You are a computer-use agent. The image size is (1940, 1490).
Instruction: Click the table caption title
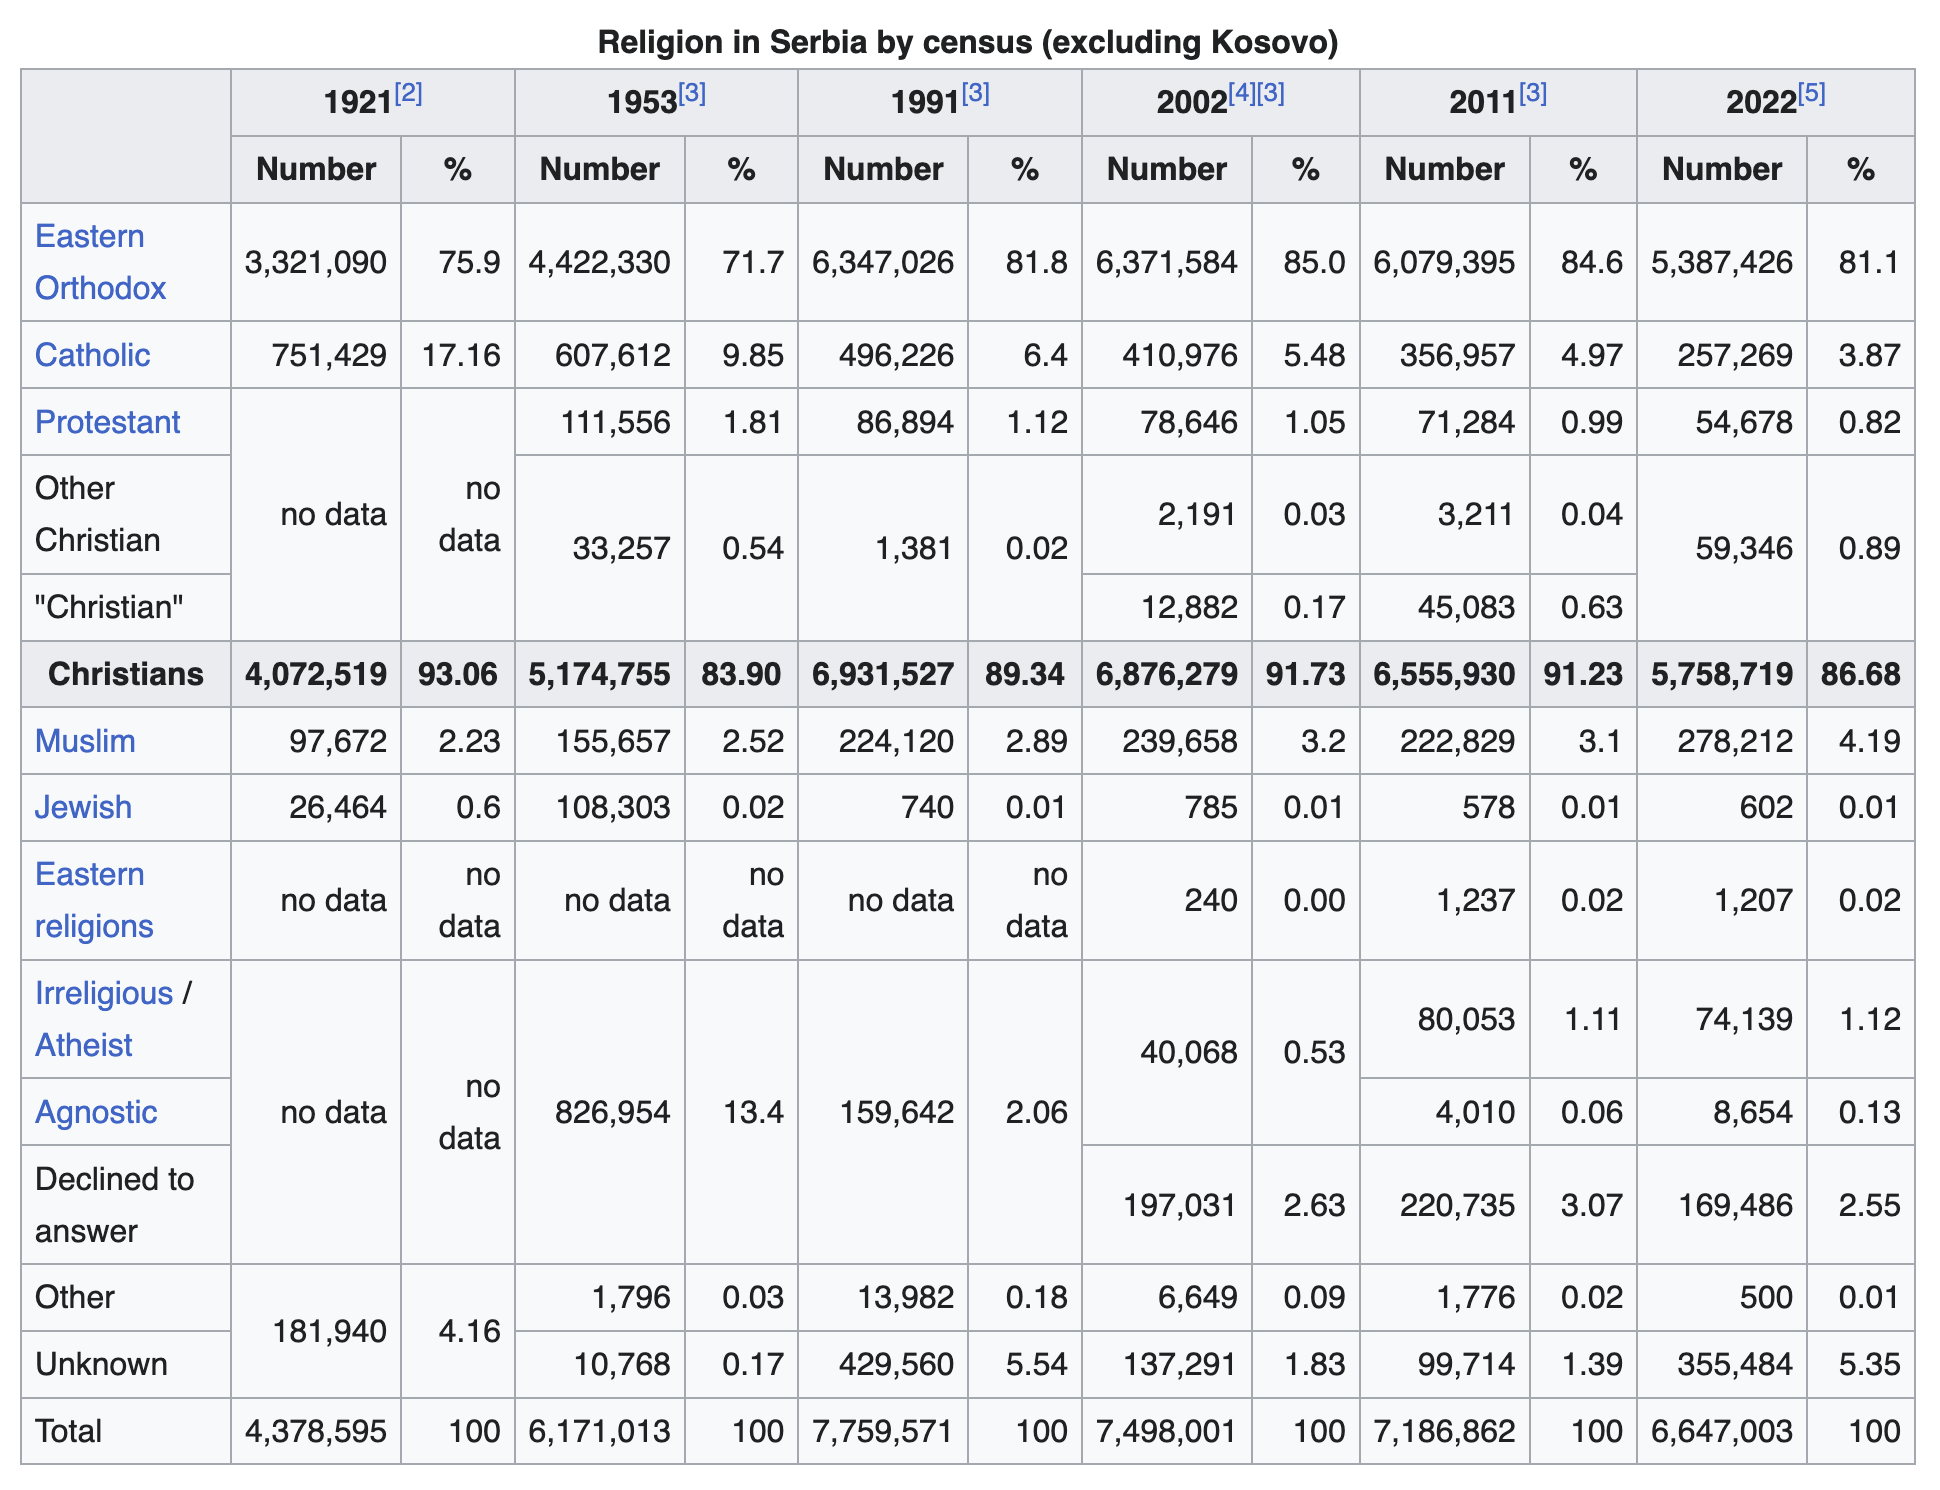click(x=967, y=42)
